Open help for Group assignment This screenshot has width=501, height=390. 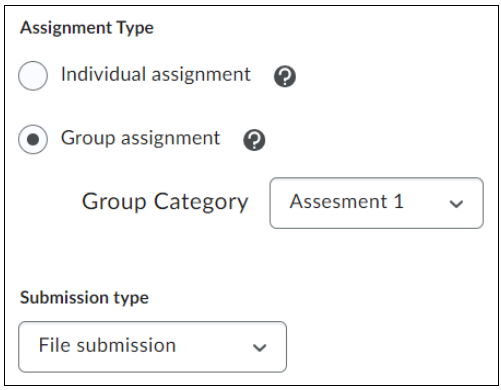[254, 140]
